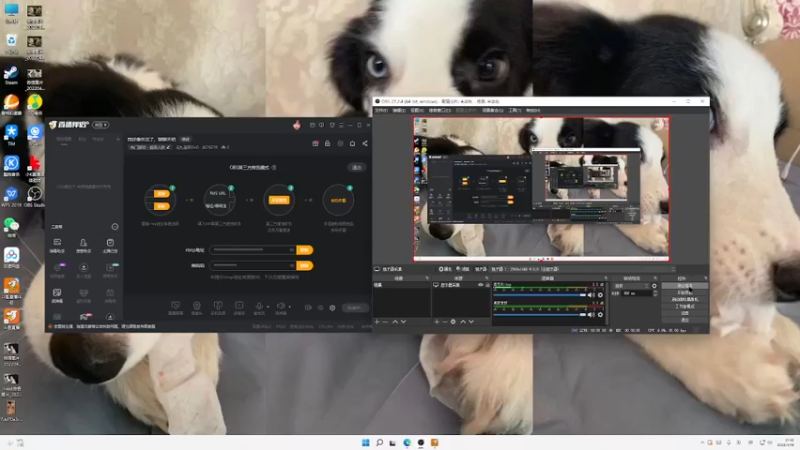Mute second OBS mixer channel speaker
This screenshot has height=450, width=800.
pos(591,315)
